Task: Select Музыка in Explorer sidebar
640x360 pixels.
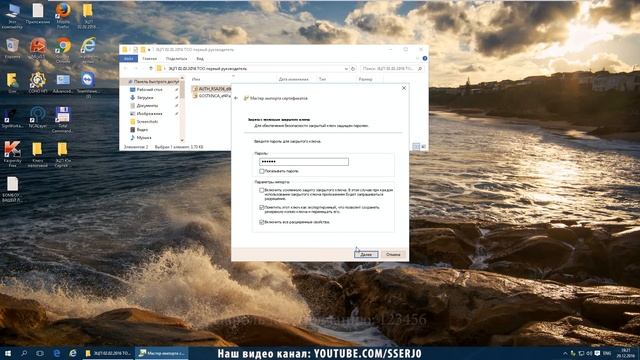Action: pos(144,138)
